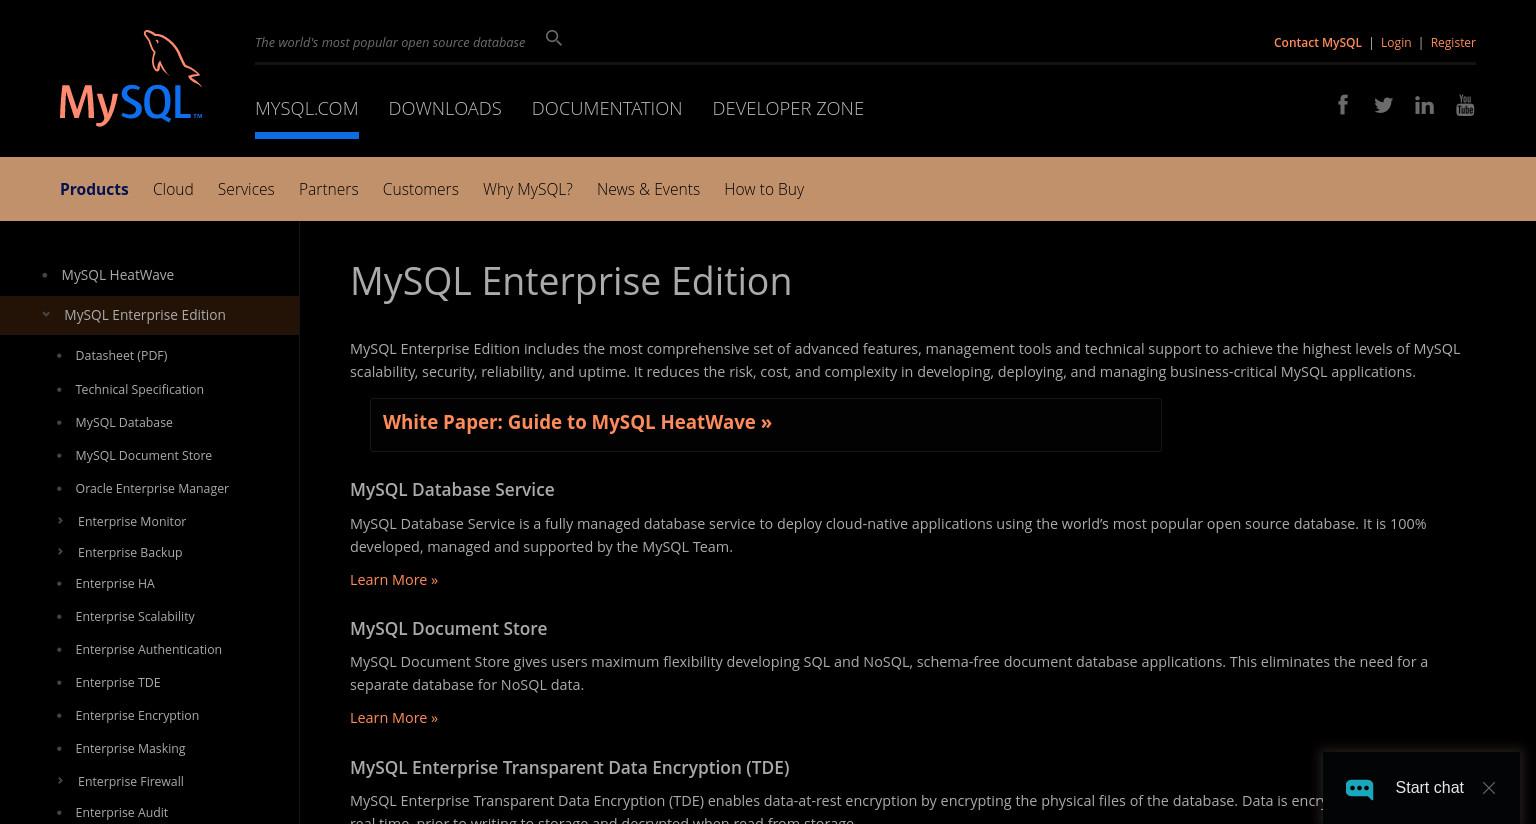This screenshot has height=824, width=1536.
Task: Focus the search field in the header
Action: tap(390, 42)
